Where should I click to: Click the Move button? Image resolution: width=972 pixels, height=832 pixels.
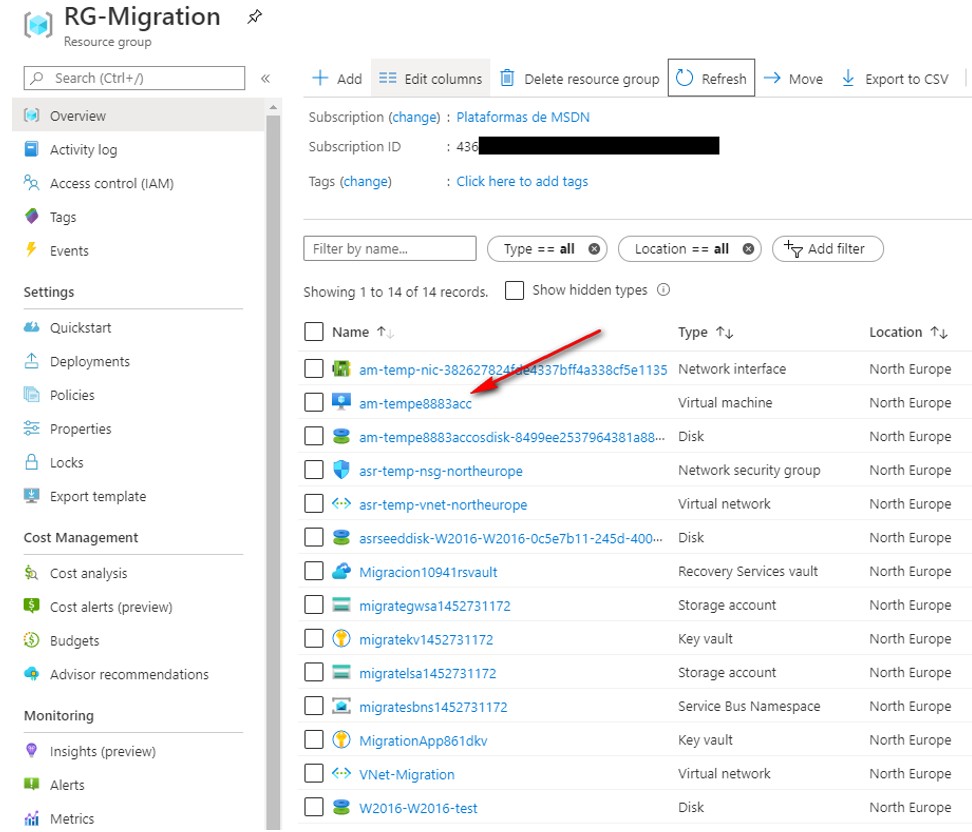(793, 79)
